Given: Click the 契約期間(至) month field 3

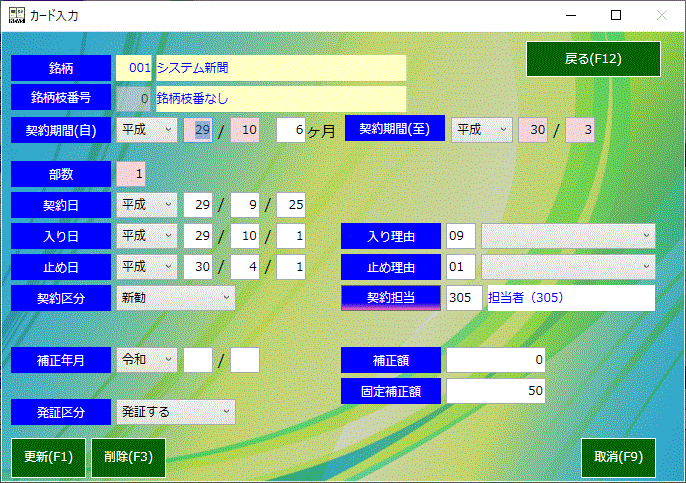Looking at the screenshot, I should click(x=580, y=130).
